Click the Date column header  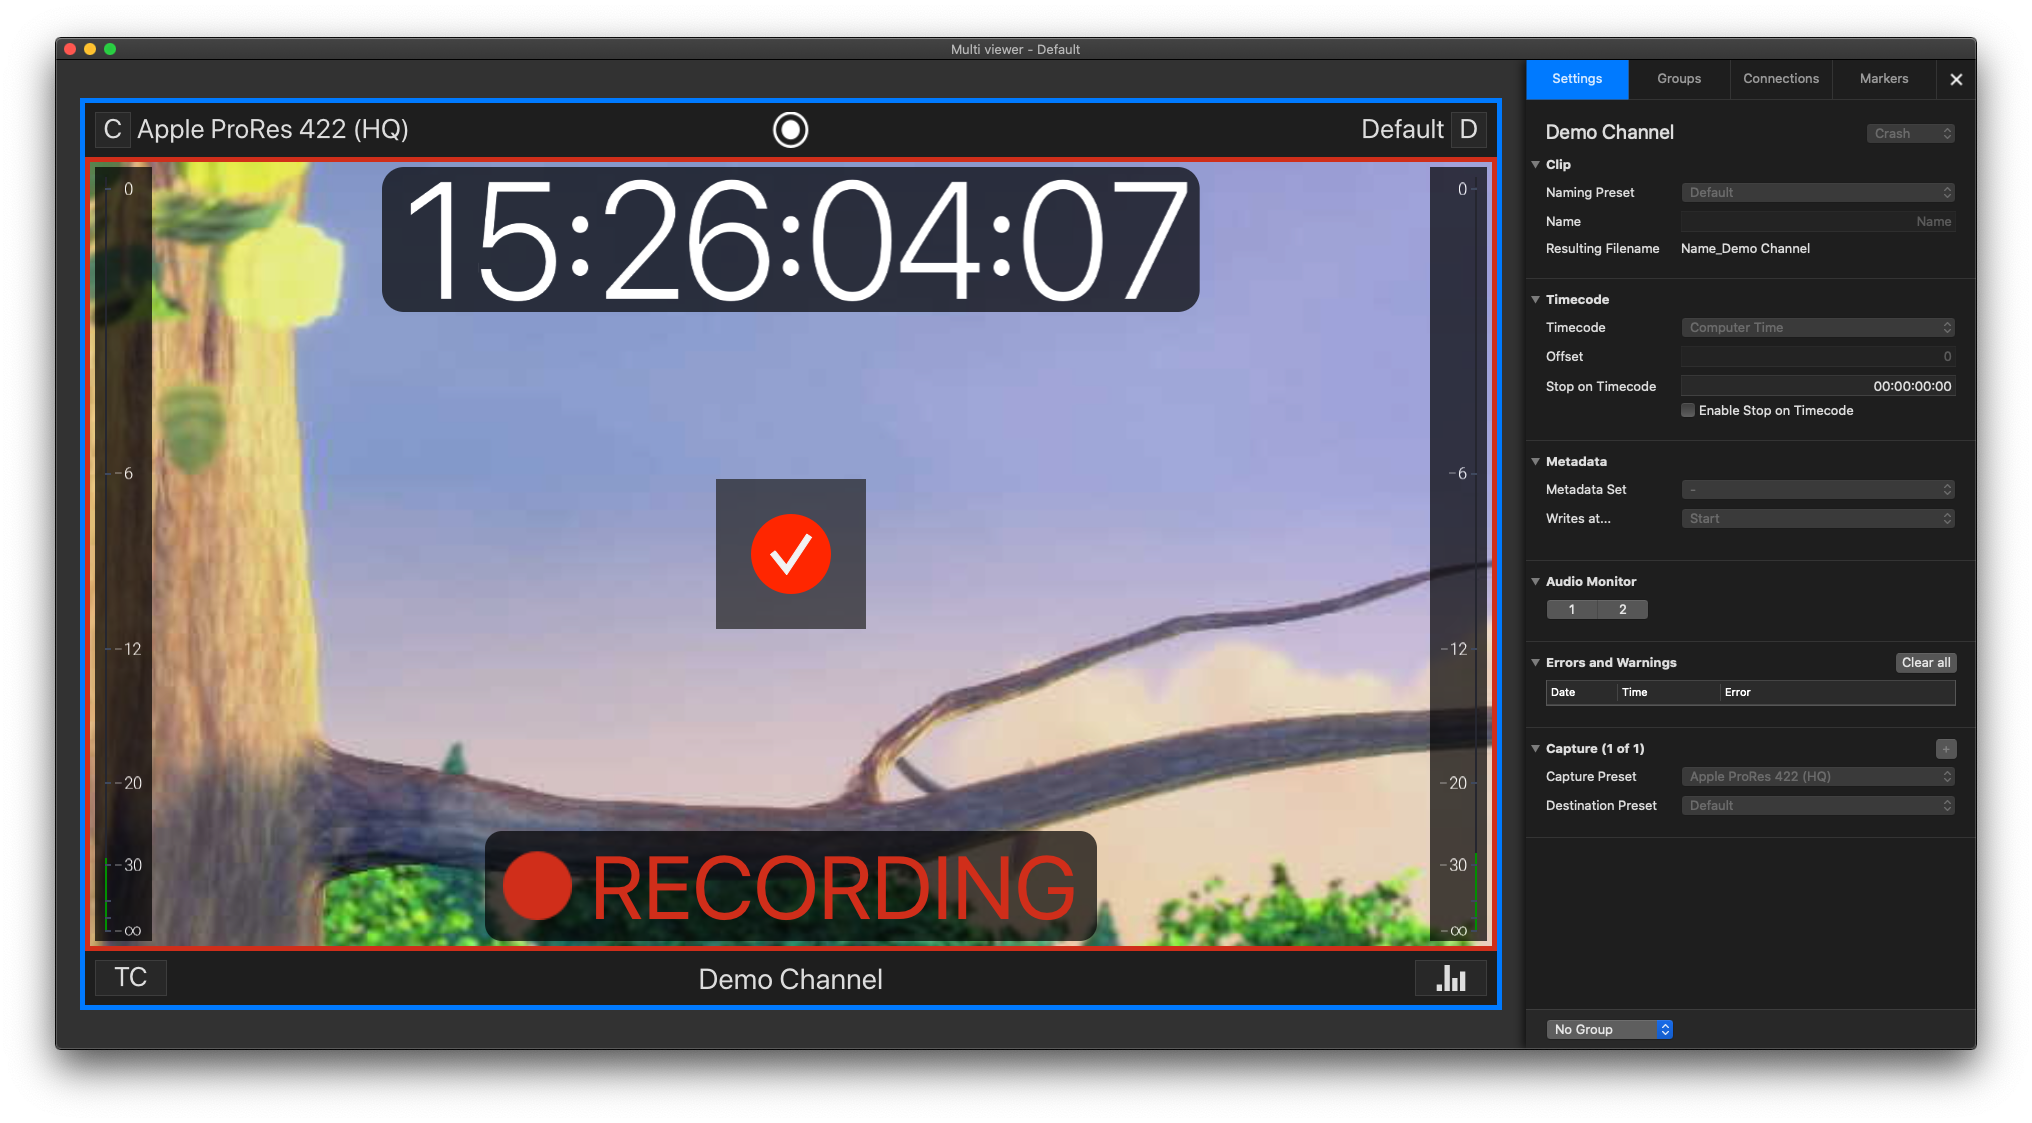tap(1581, 693)
